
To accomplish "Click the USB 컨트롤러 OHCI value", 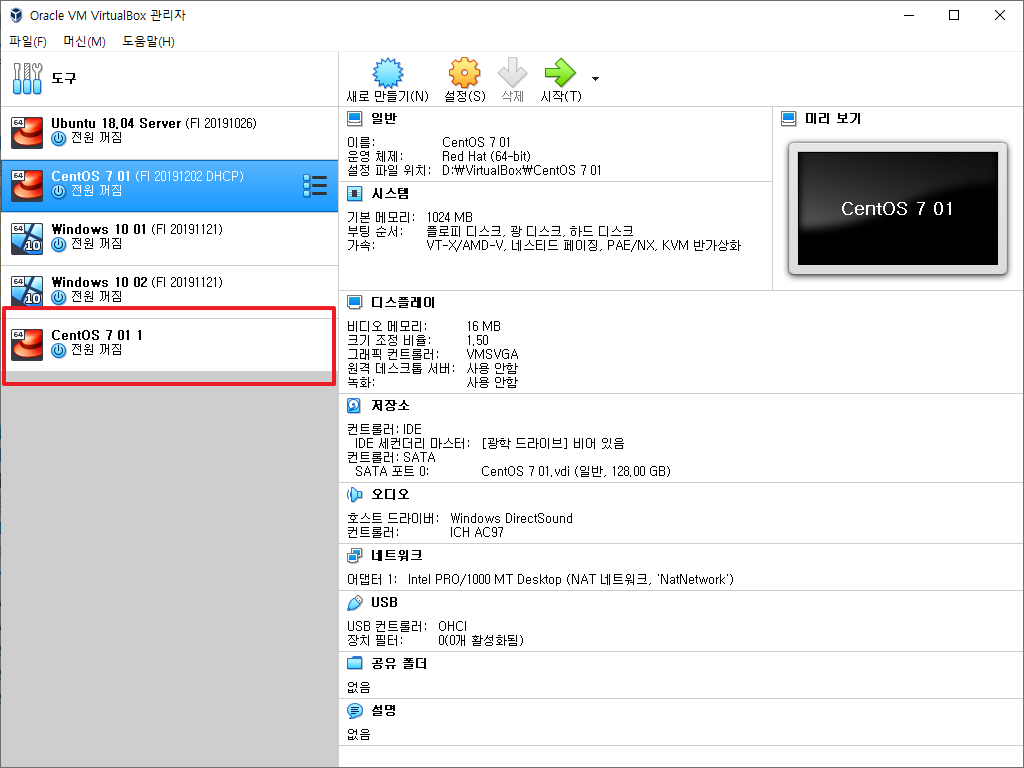I will 453,626.
